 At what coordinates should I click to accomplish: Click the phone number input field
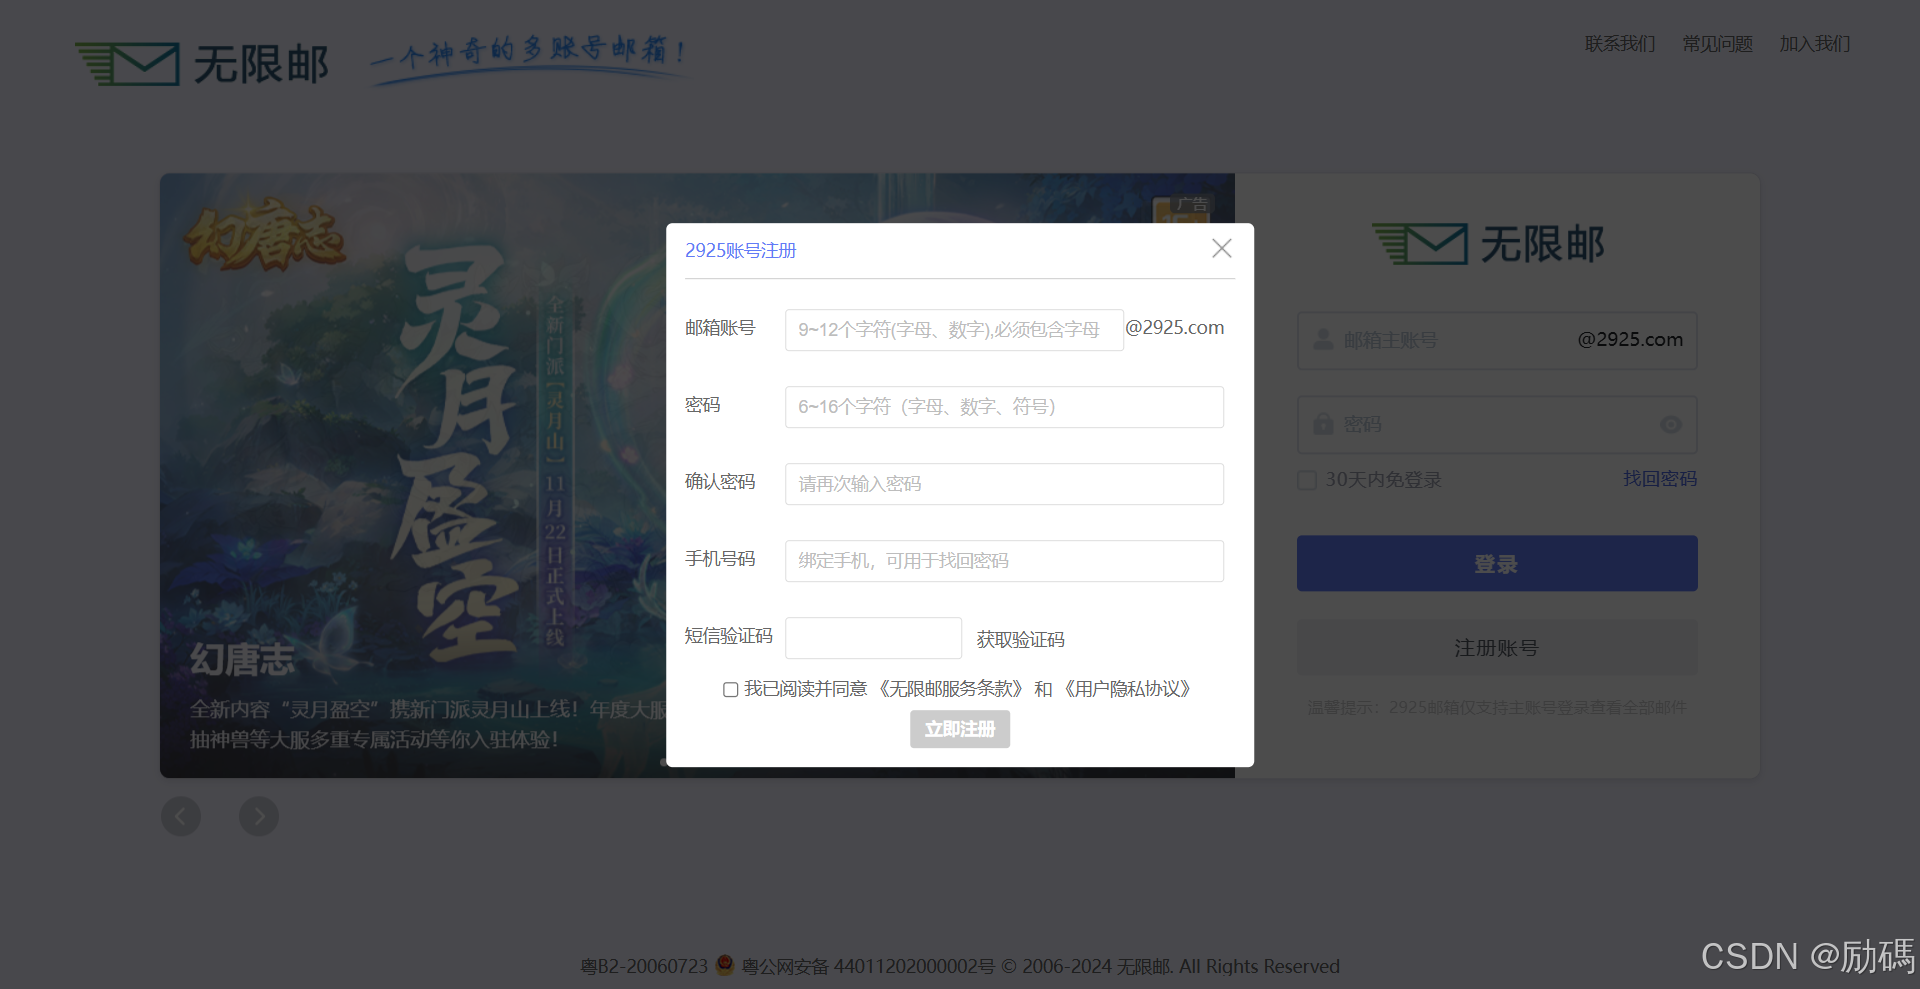pyautogui.click(x=1004, y=561)
